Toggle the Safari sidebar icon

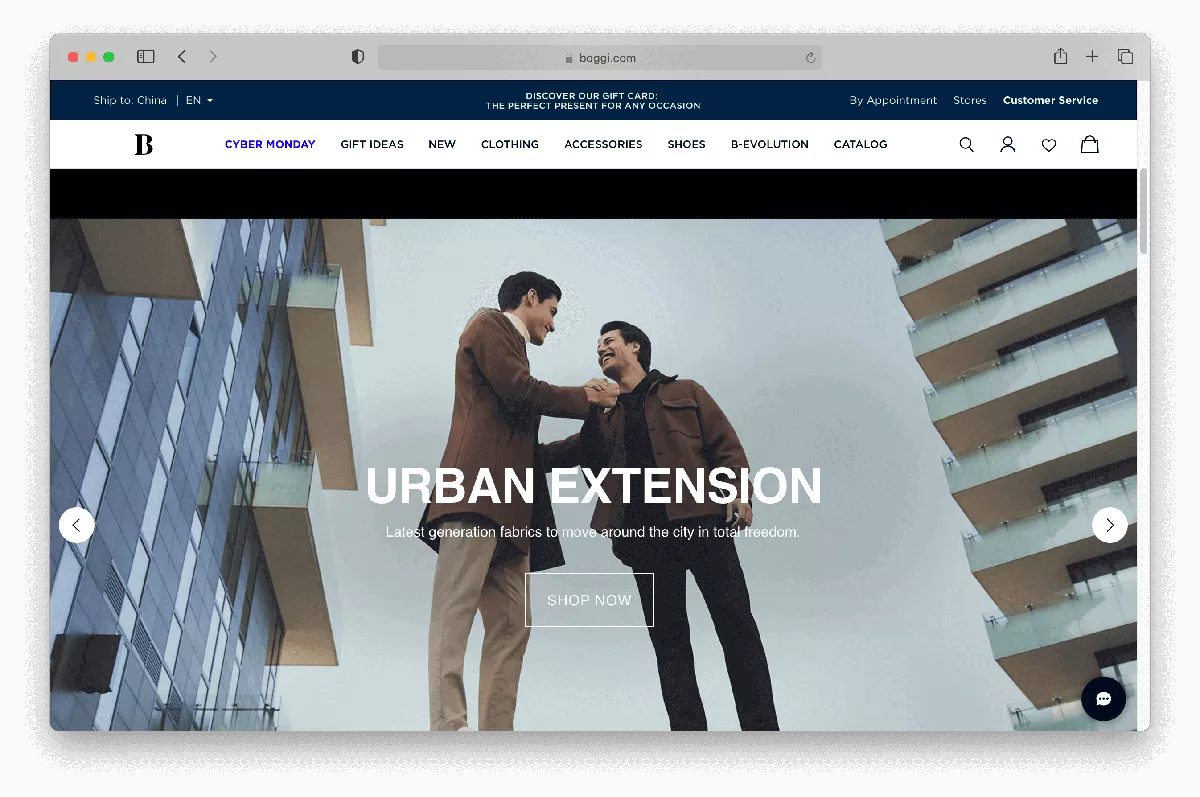click(x=146, y=57)
